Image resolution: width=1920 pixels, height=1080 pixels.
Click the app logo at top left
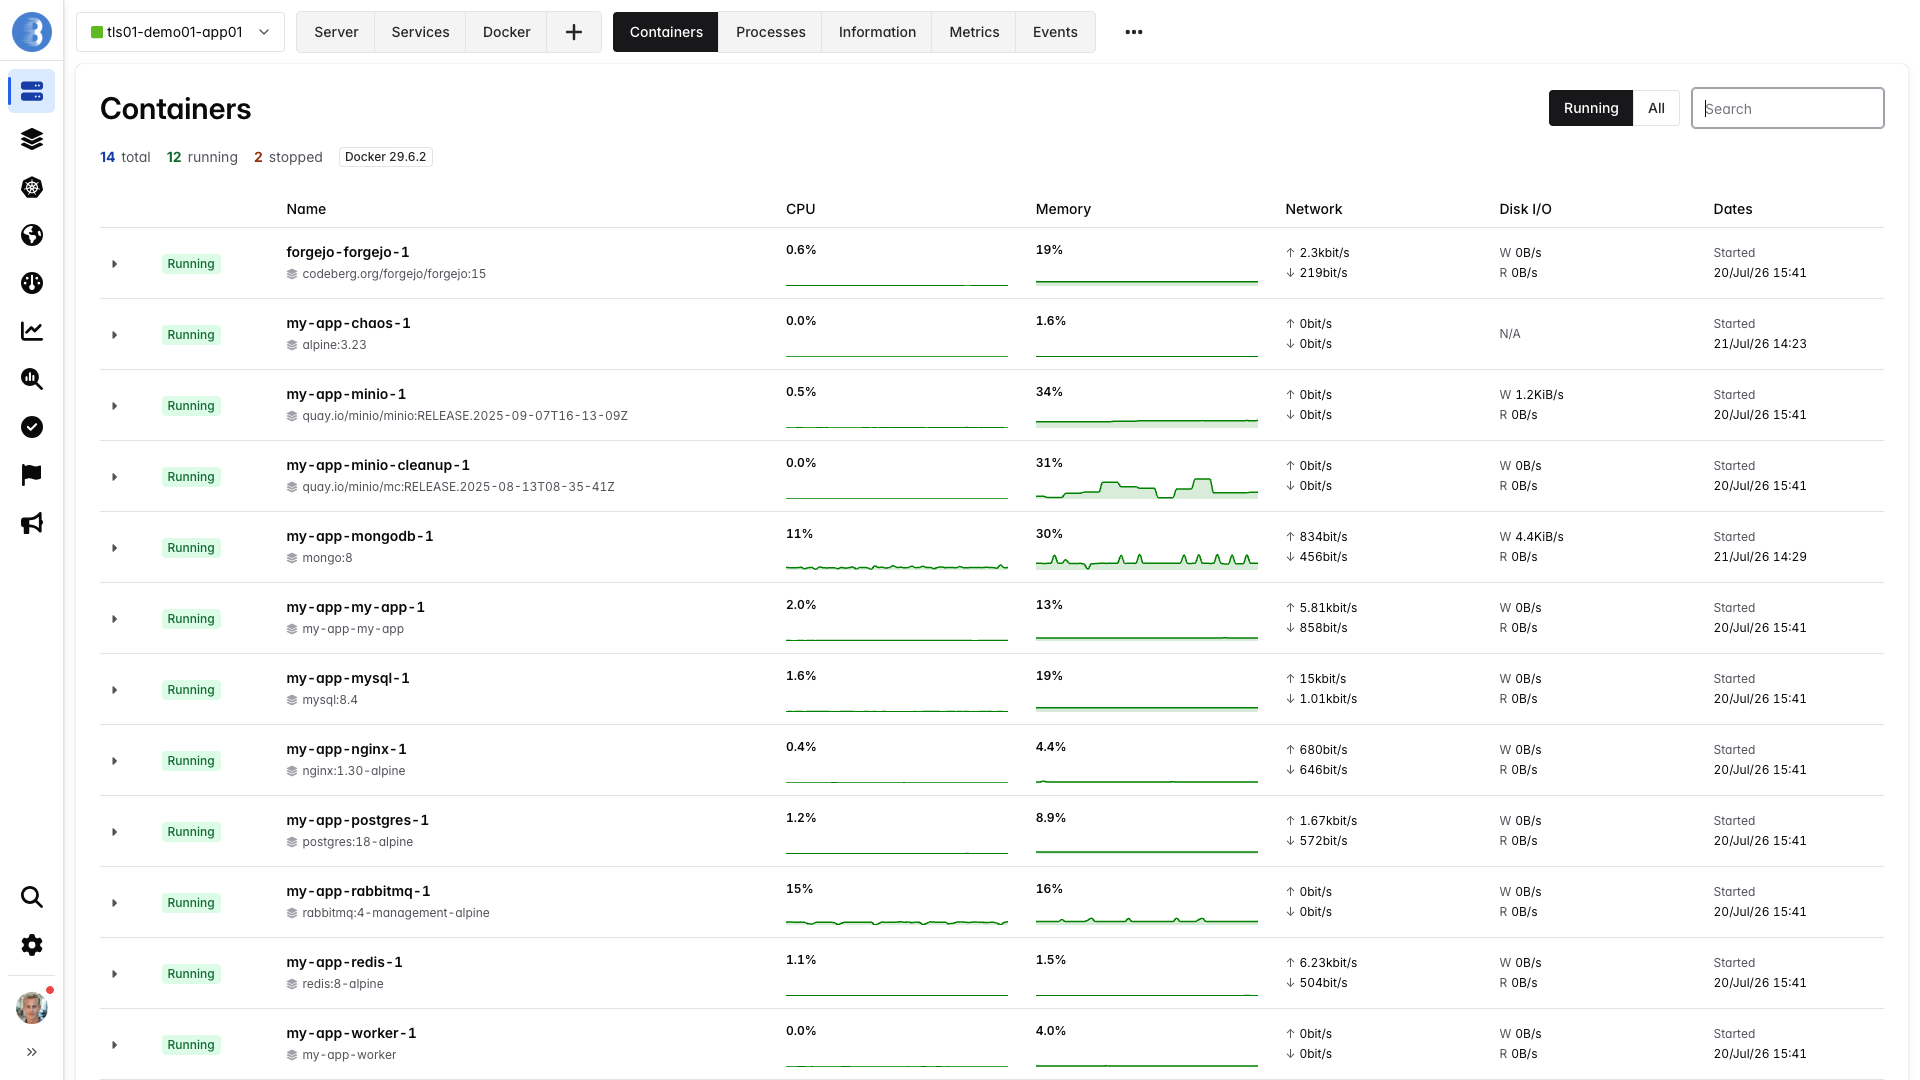(32, 32)
